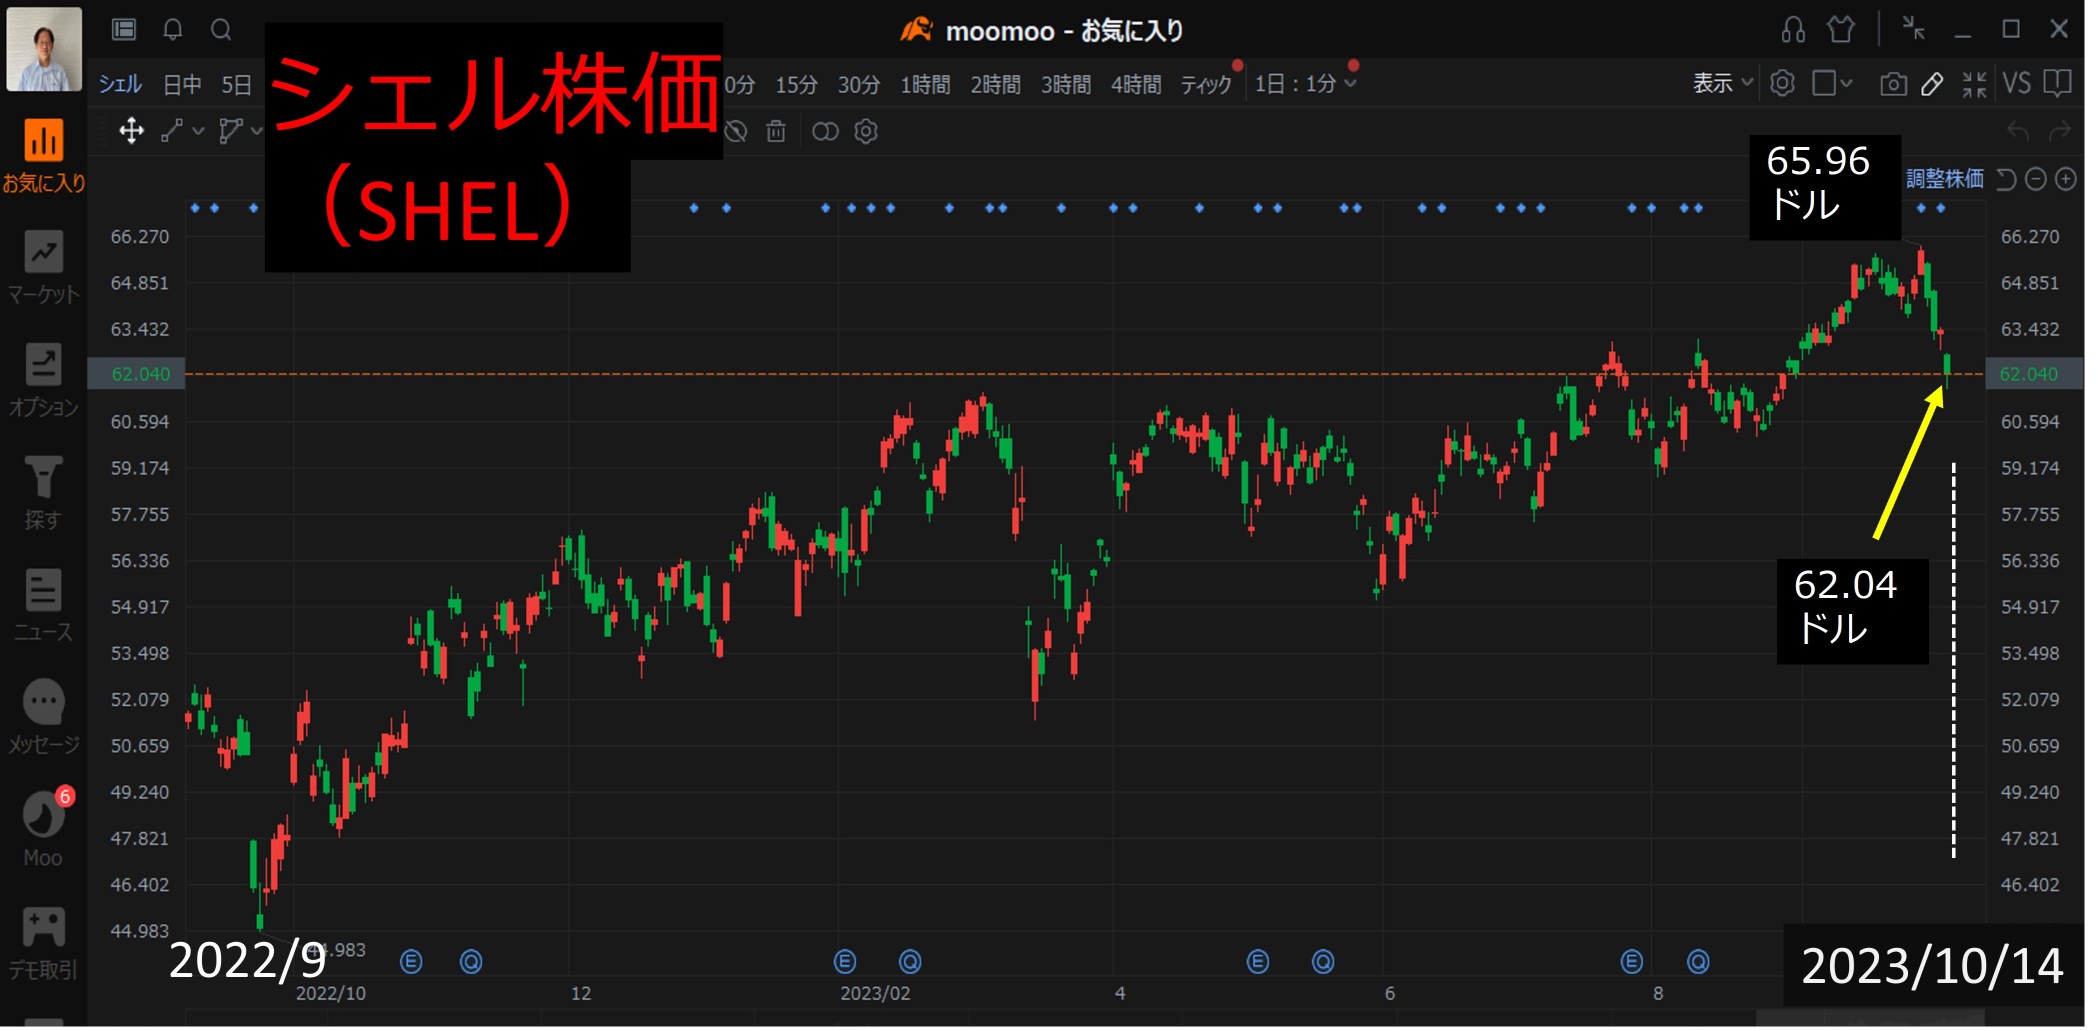This screenshot has width=2098, height=1031.
Task: Undo the last drawing action
Action: coord(2018,131)
